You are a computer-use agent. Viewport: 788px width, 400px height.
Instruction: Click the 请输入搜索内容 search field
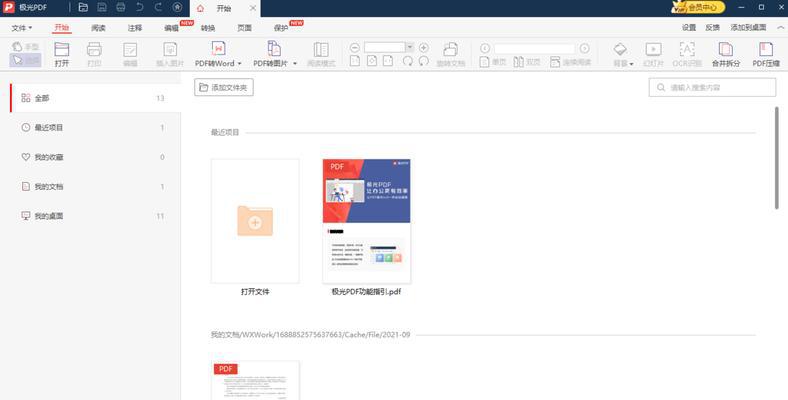click(x=712, y=87)
